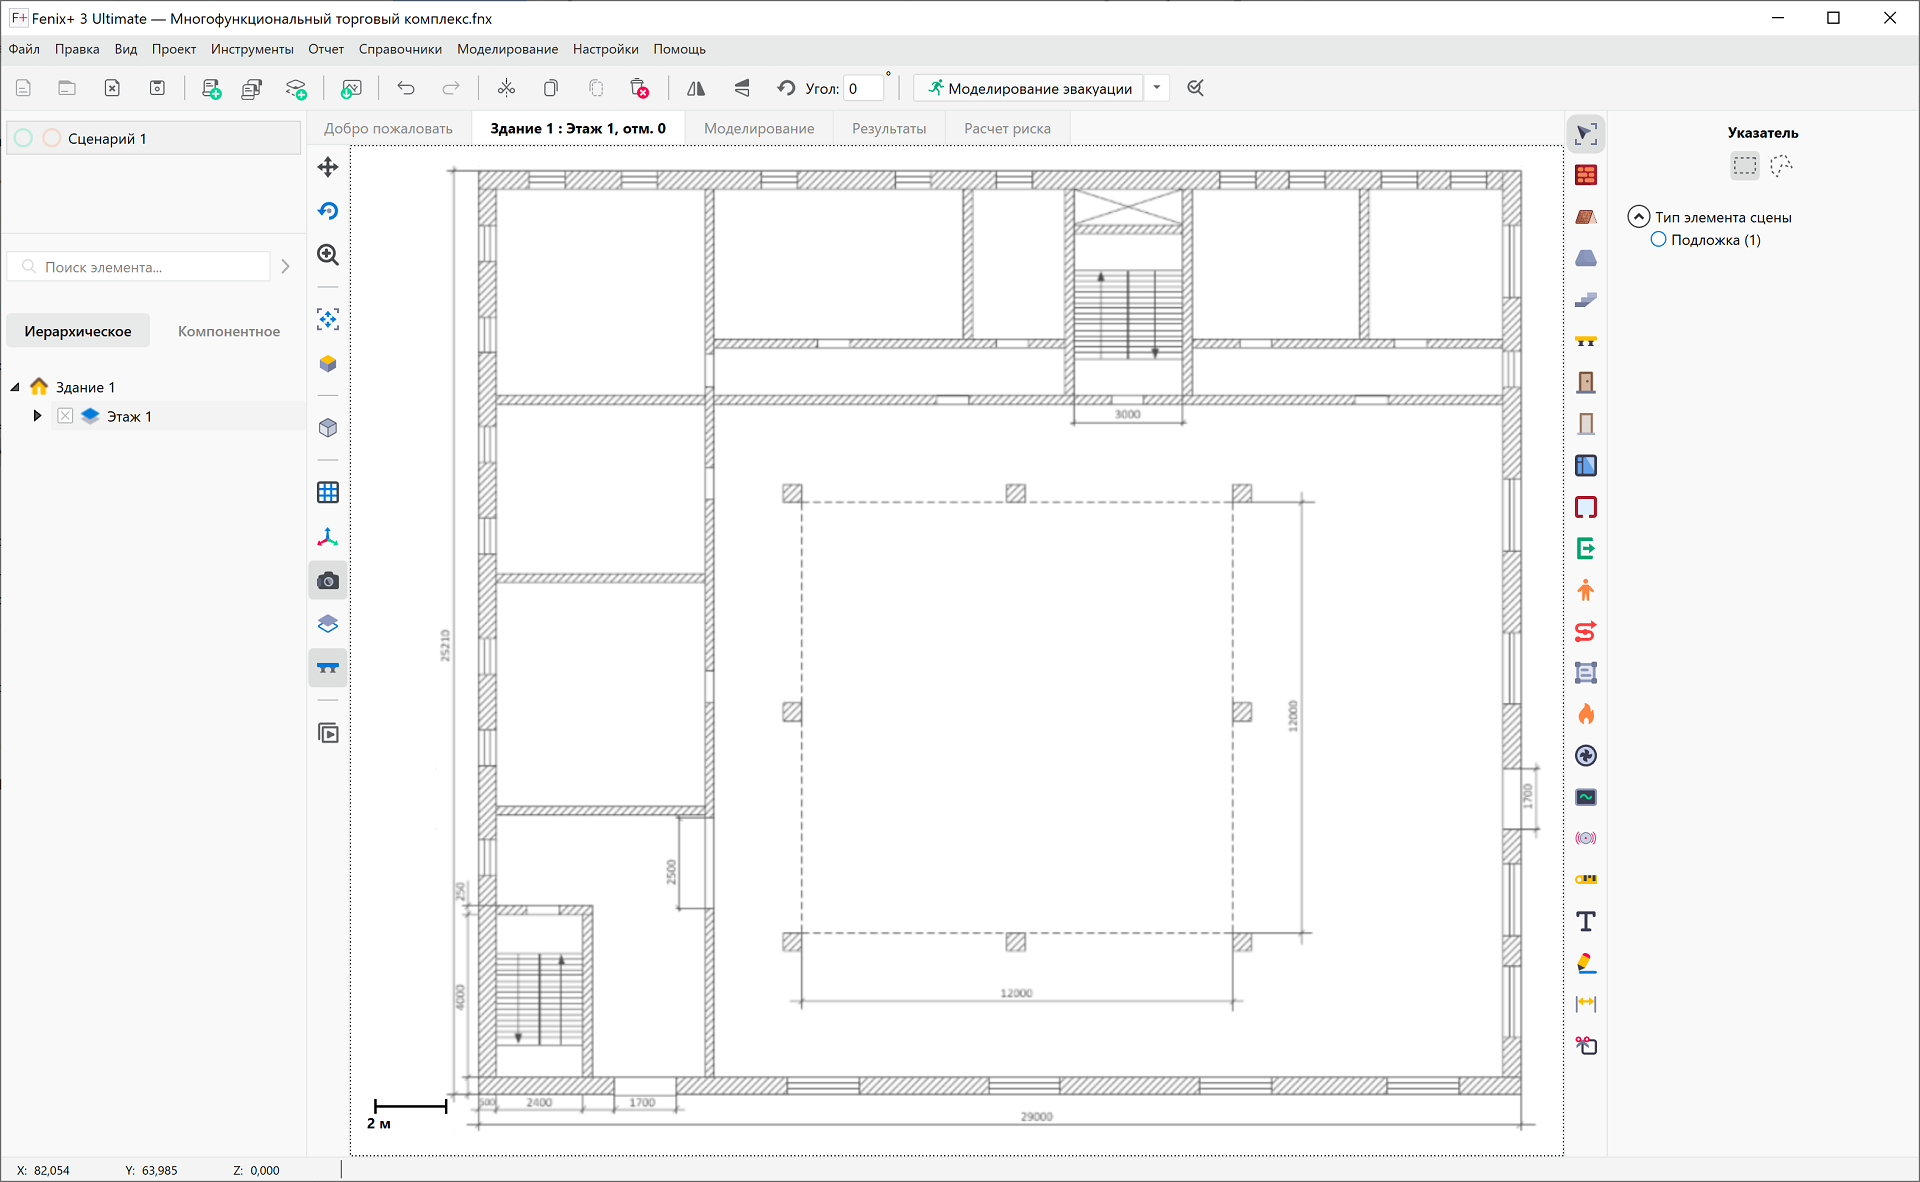
Task: Switch to Компонентное view
Action: point(229,331)
